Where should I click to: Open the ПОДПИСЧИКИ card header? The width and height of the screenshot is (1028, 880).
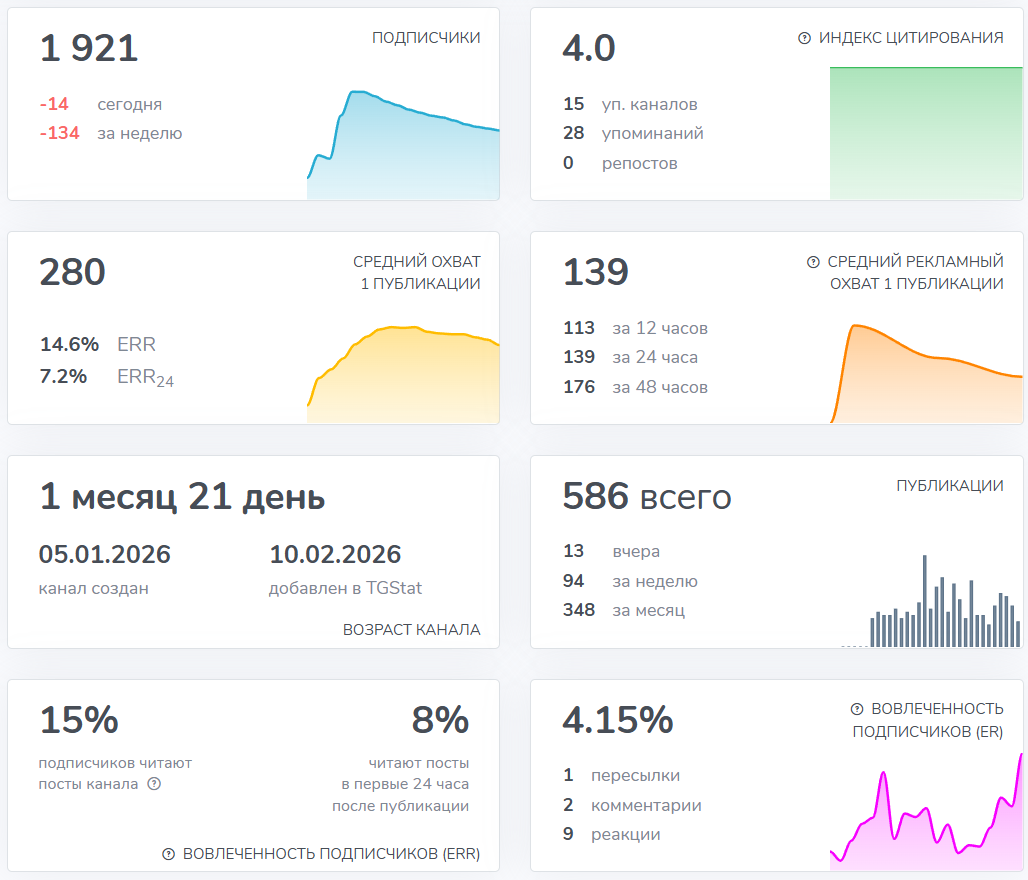425,37
